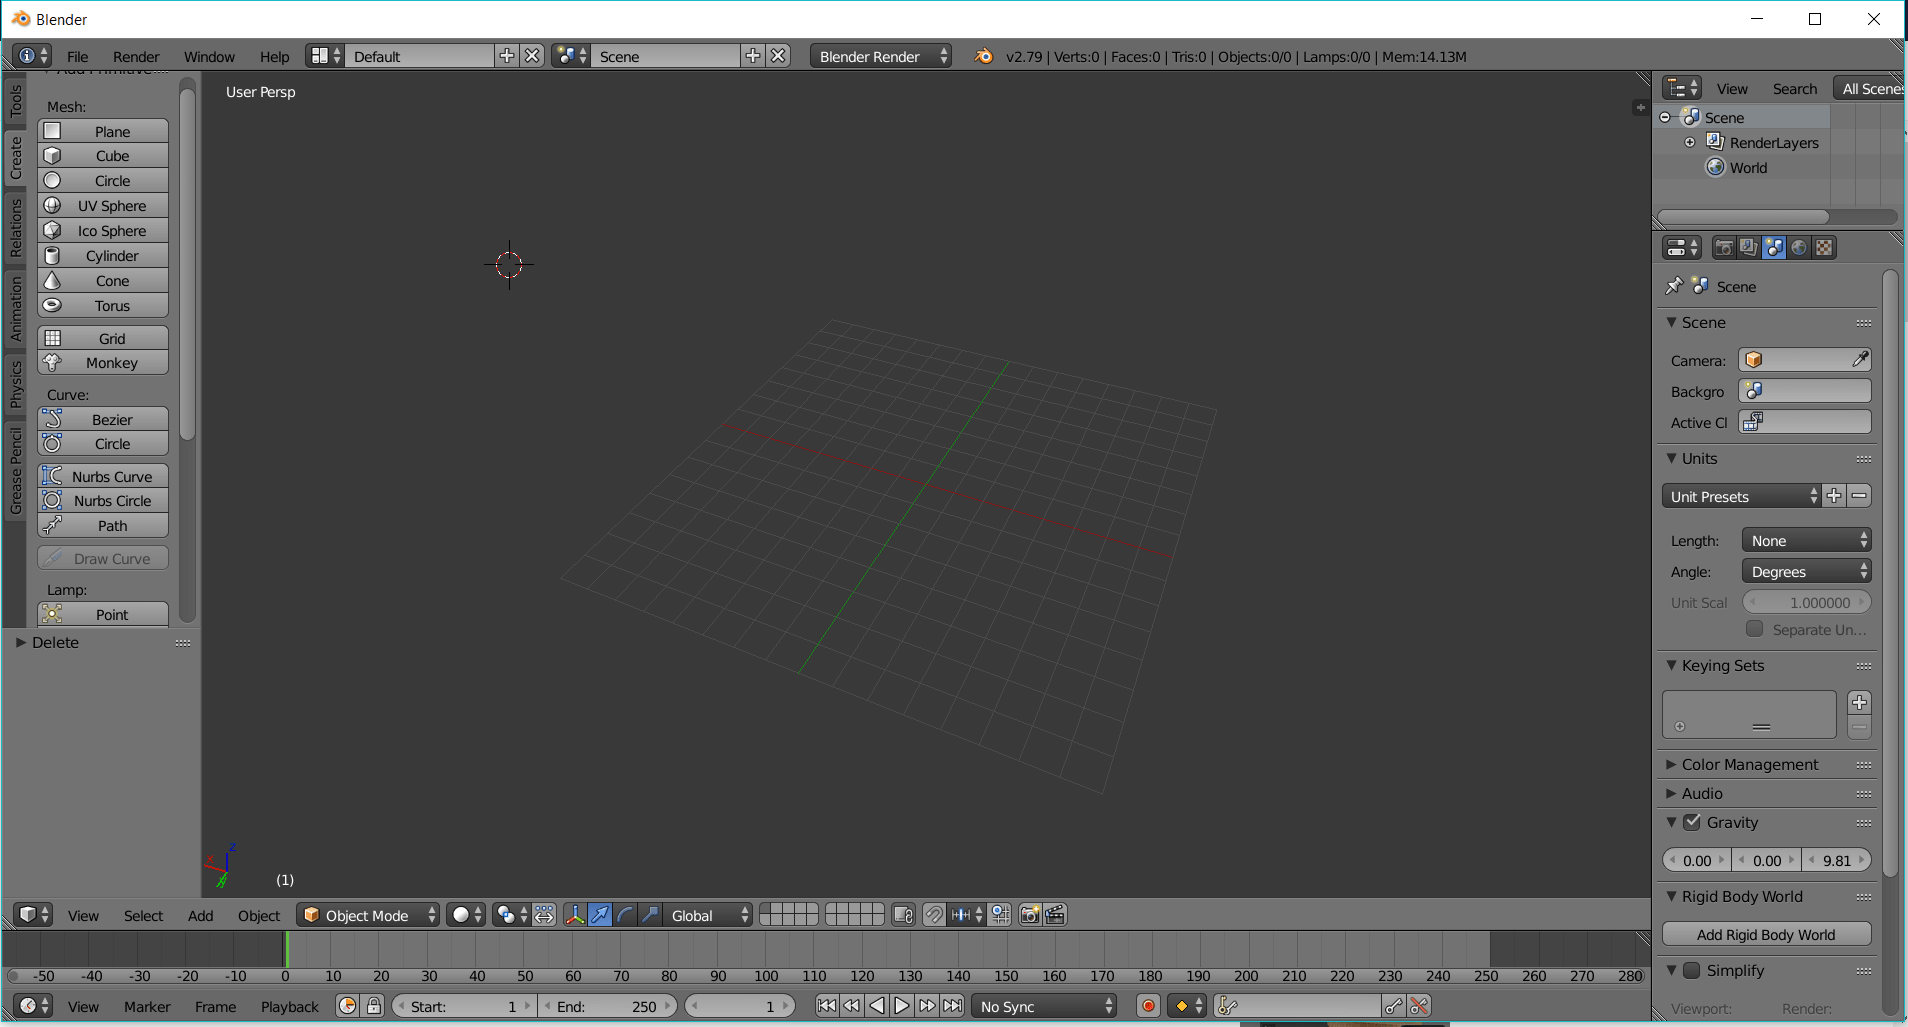Click the Blender logo in info header

[x=984, y=56]
